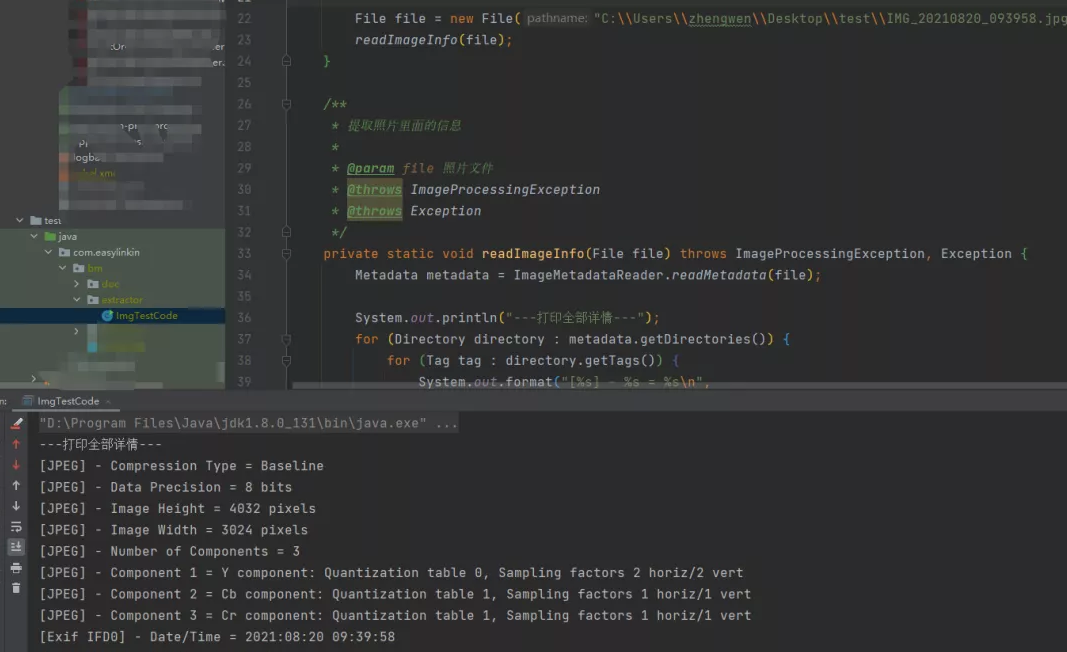Image resolution: width=1067 pixels, height=652 pixels.
Task: Click the Print icon in console toolbar
Action: coord(16,568)
